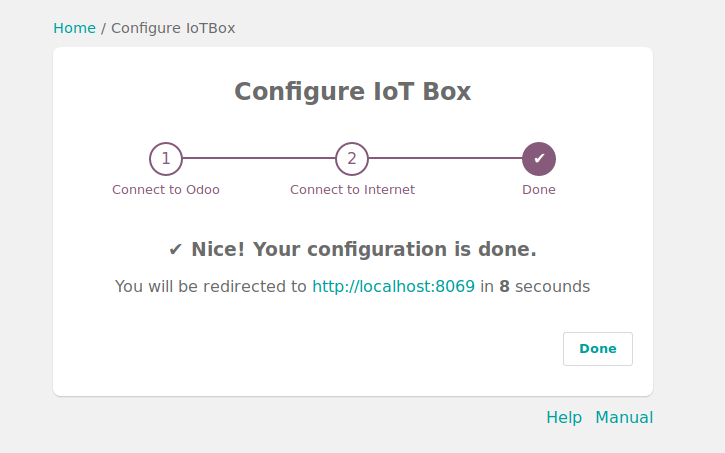Click the completed checkmark step circle

[x=539, y=158]
